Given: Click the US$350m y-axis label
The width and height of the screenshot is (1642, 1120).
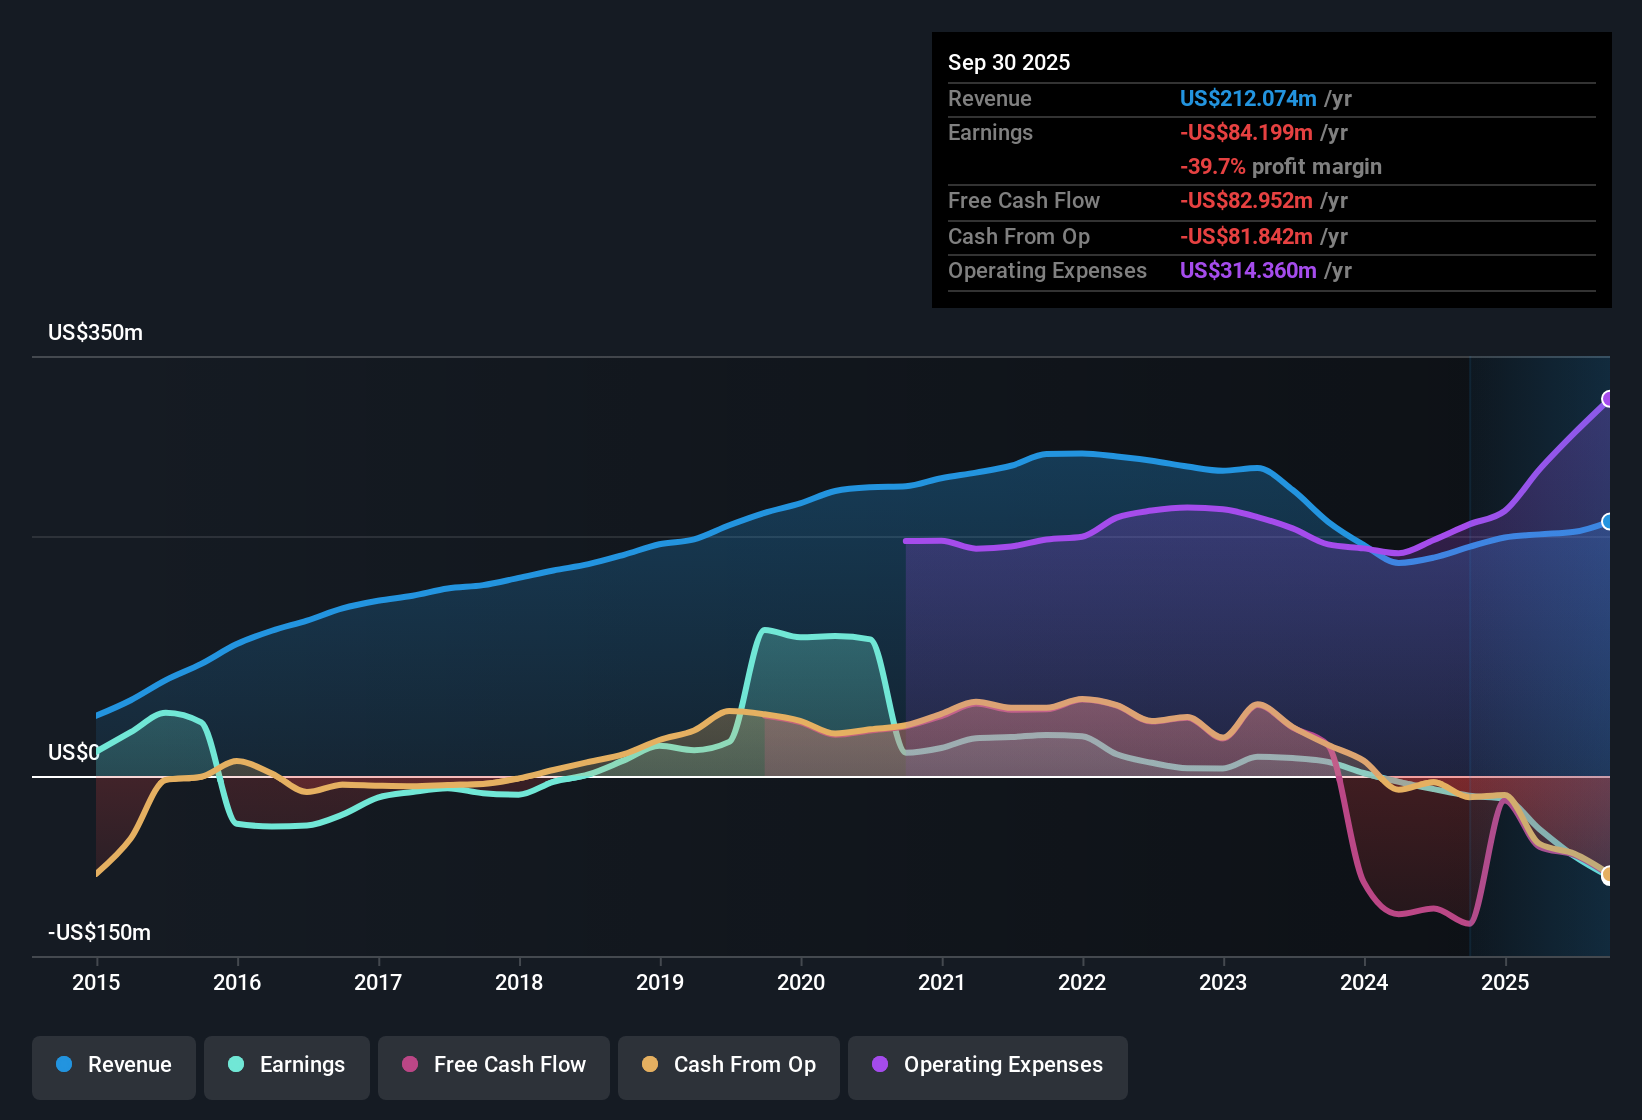Looking at the screenshot, I should click(x=95, y=333).
